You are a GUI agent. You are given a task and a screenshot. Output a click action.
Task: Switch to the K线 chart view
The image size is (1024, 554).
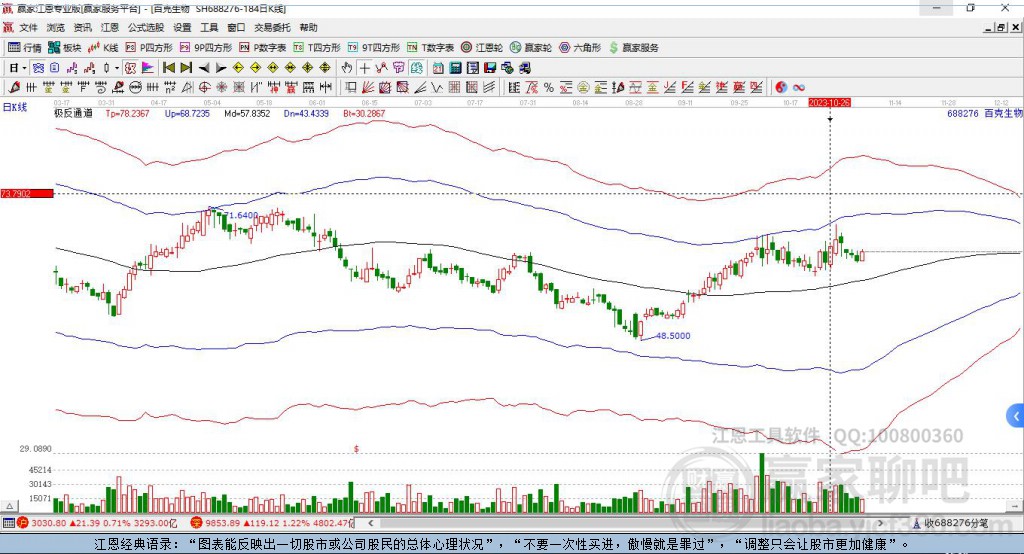(103, 48)
